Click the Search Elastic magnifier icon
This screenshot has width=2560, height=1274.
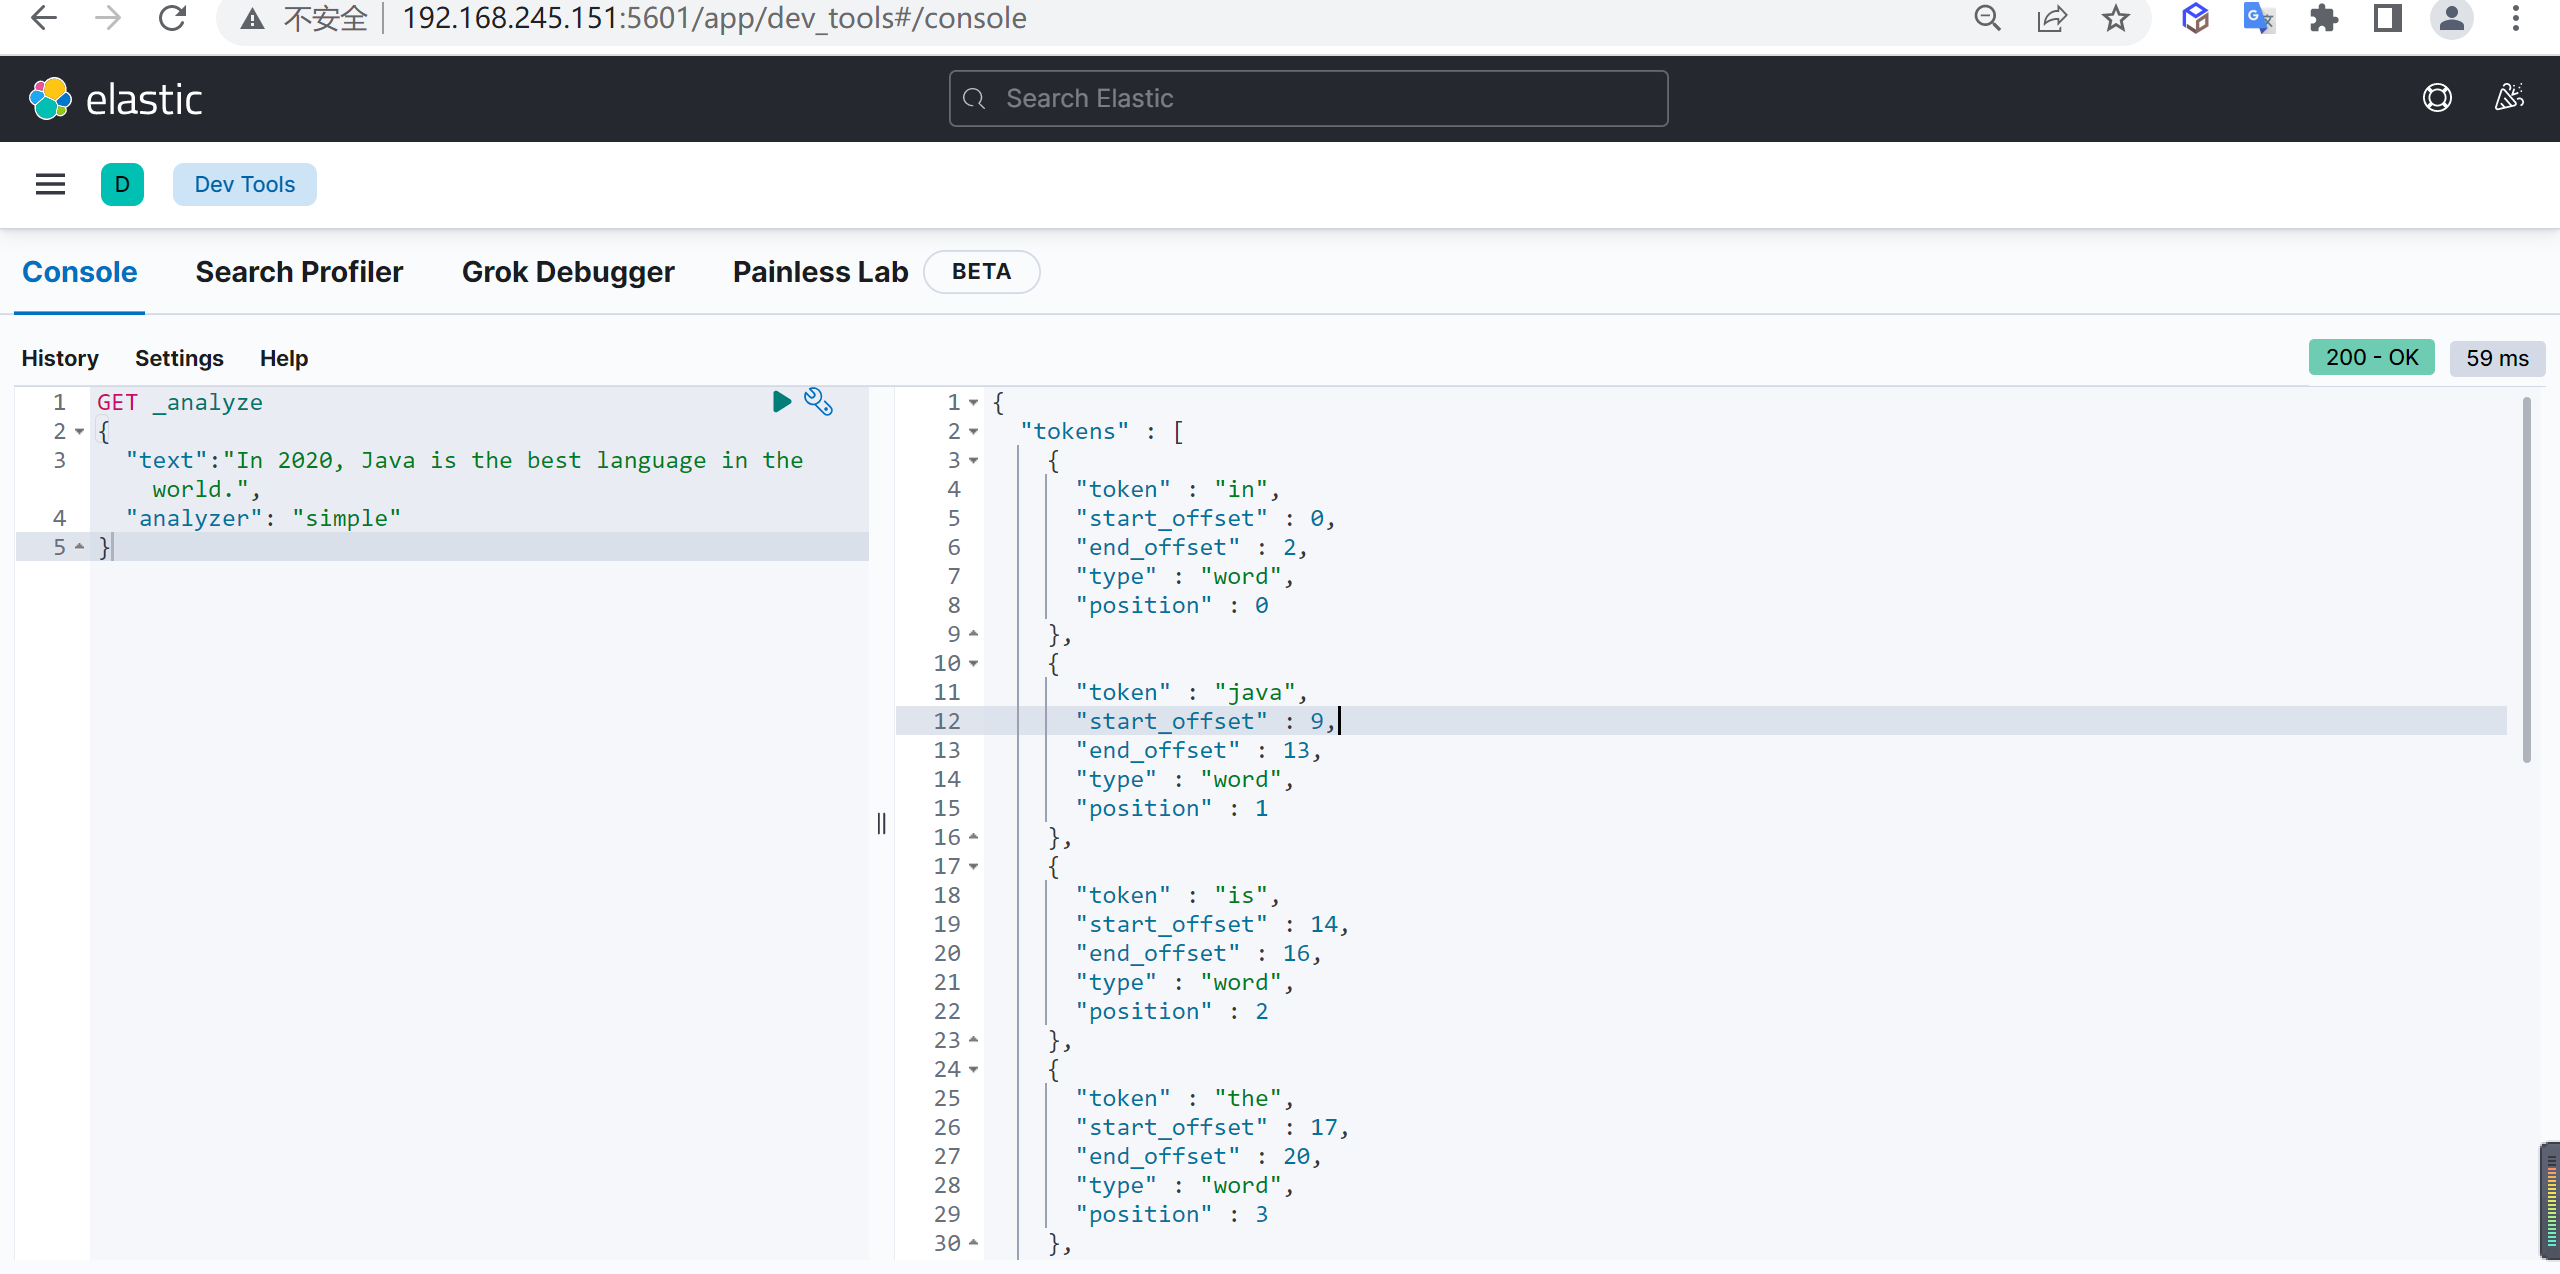point(975,100)
